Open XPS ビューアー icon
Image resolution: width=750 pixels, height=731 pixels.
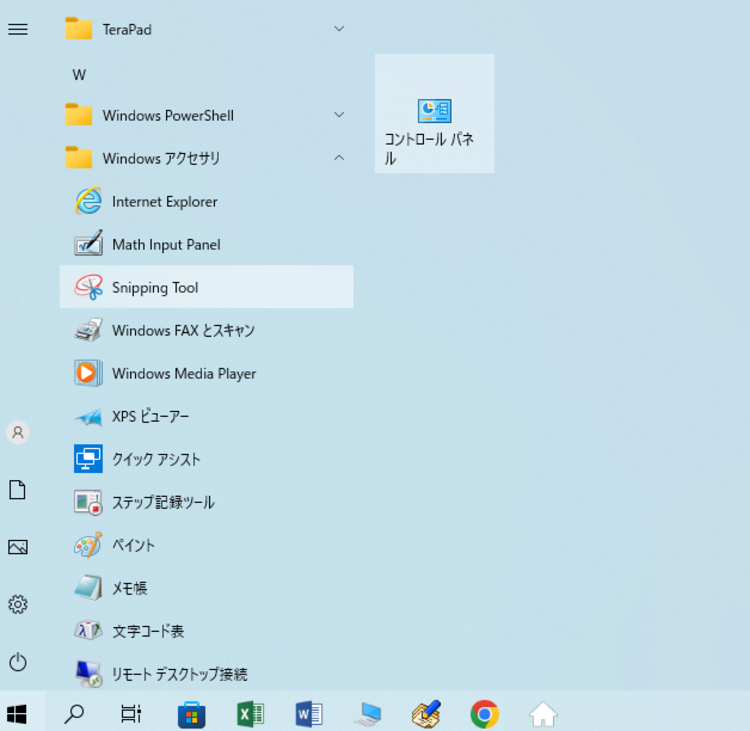pyautogui.click(x=88, y=416)
